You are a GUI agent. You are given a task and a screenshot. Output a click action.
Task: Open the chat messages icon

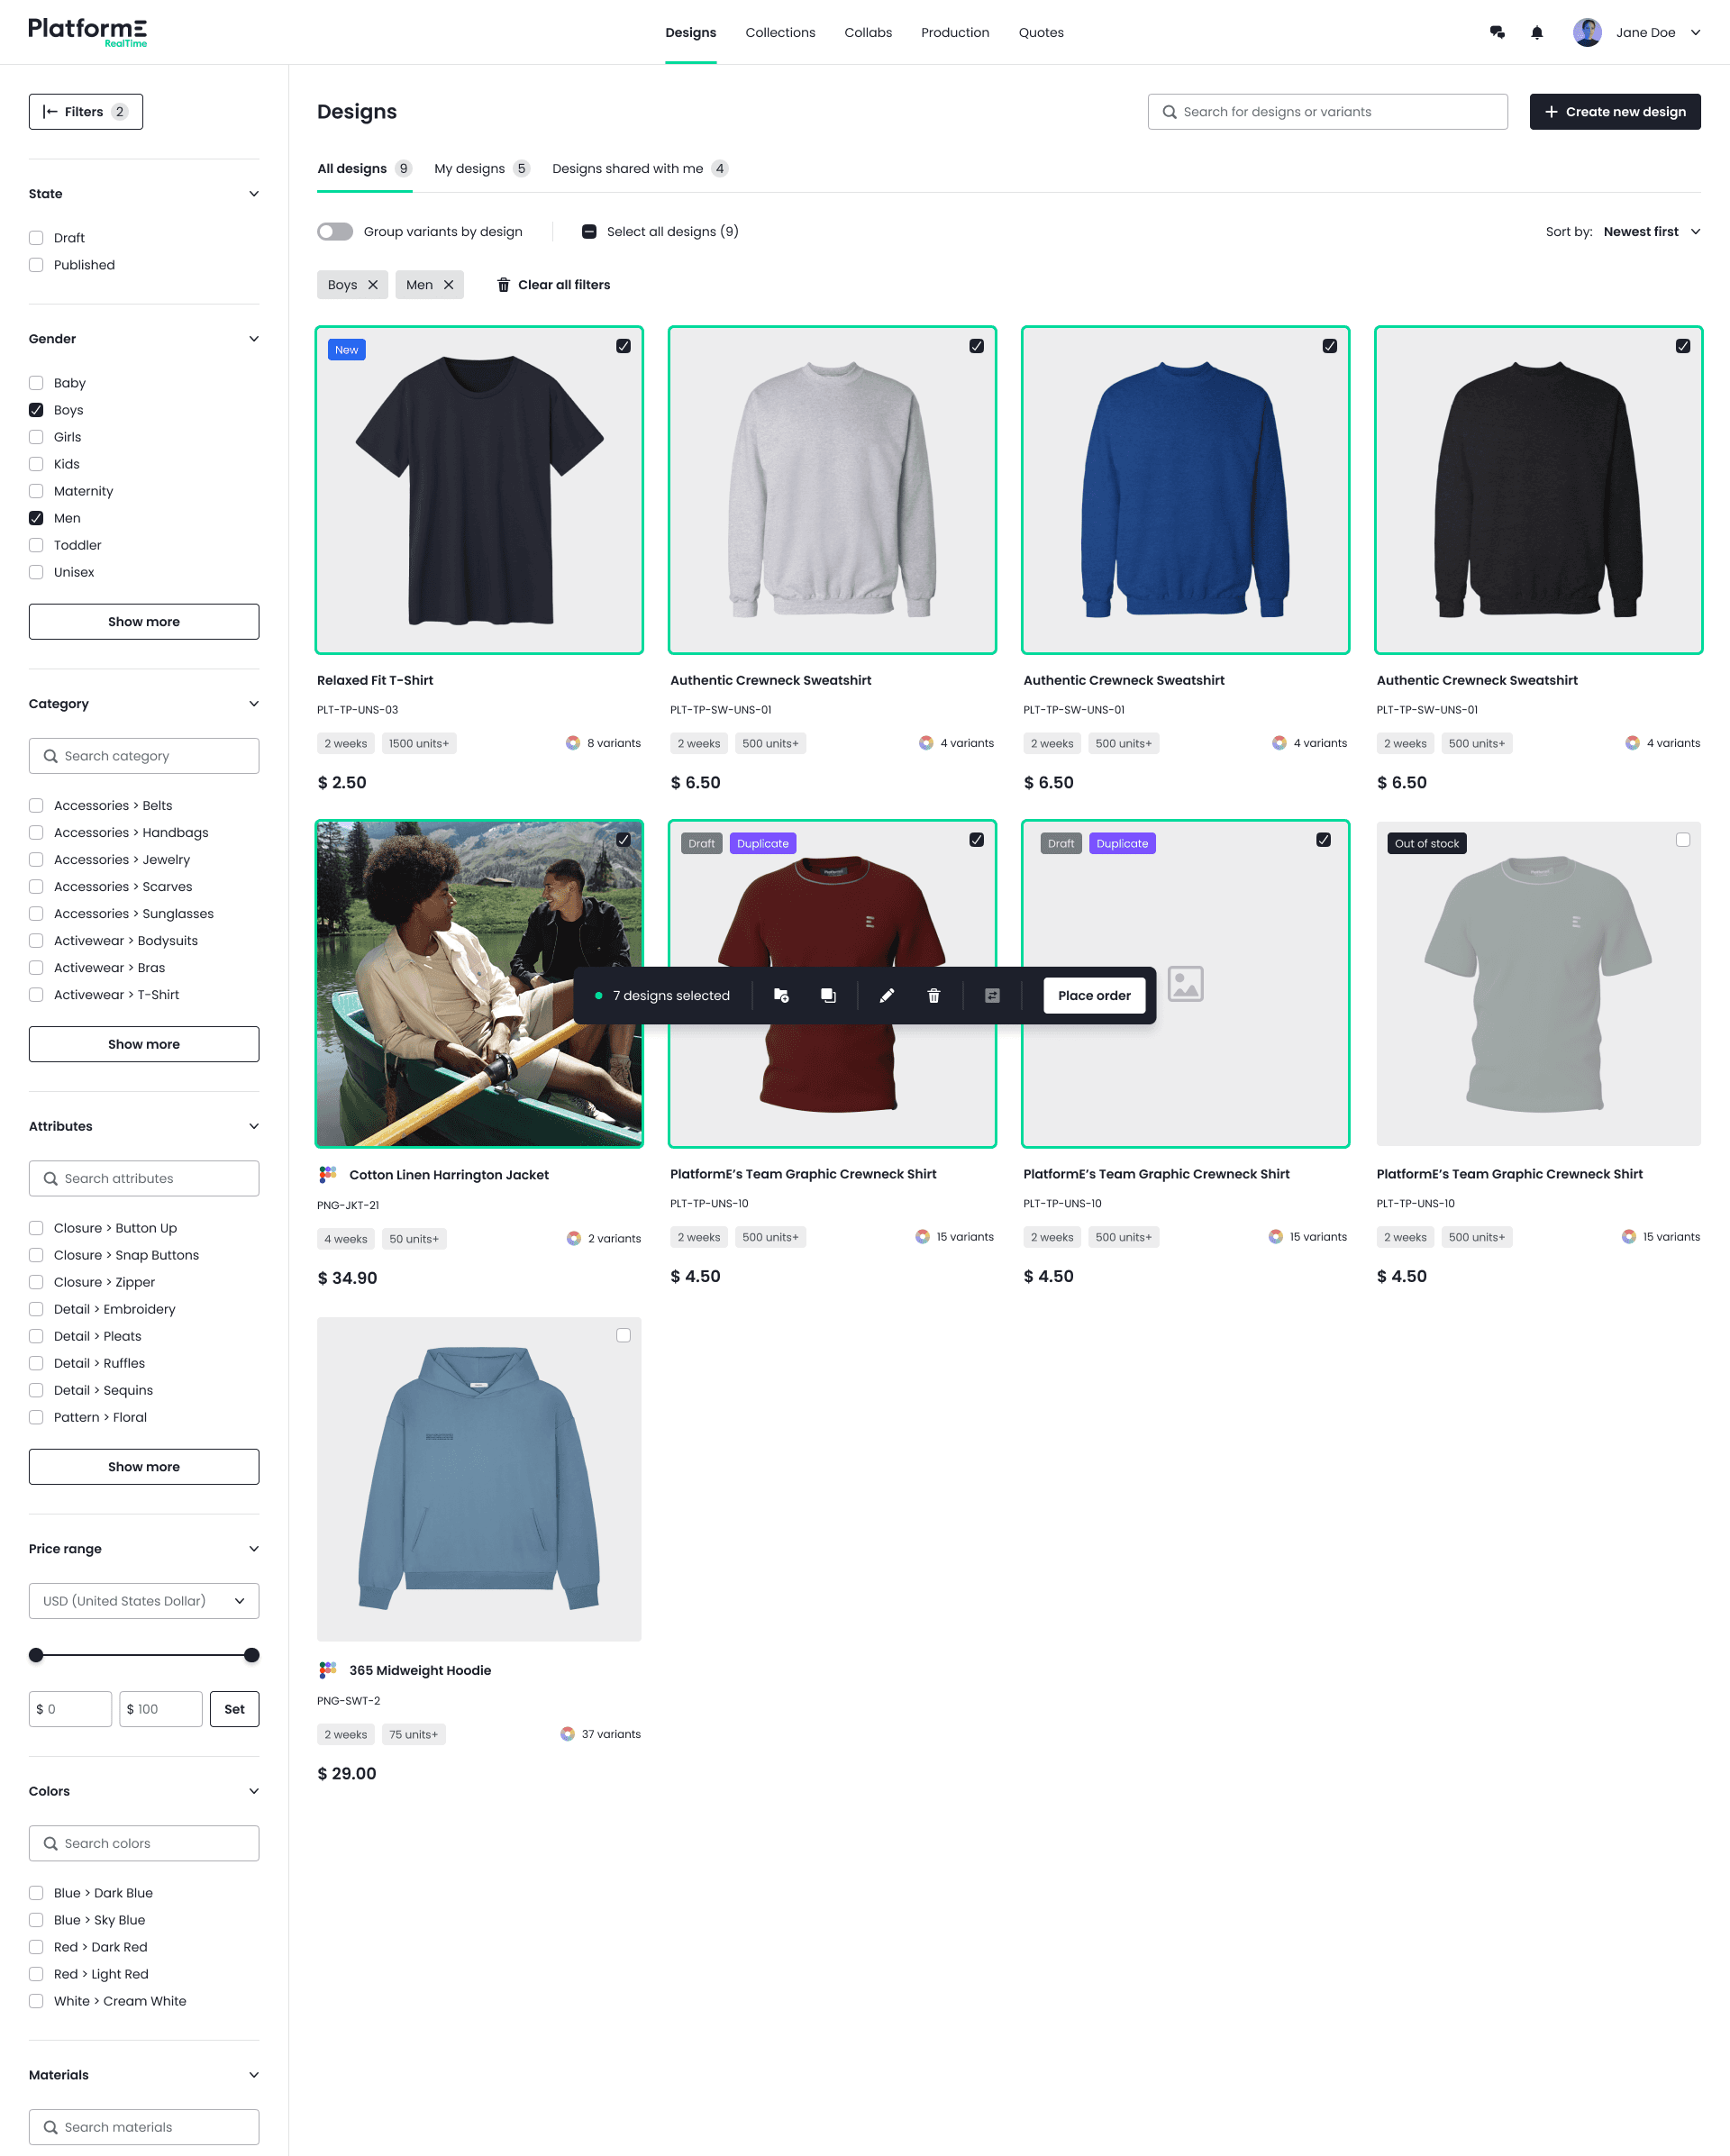1497,32
